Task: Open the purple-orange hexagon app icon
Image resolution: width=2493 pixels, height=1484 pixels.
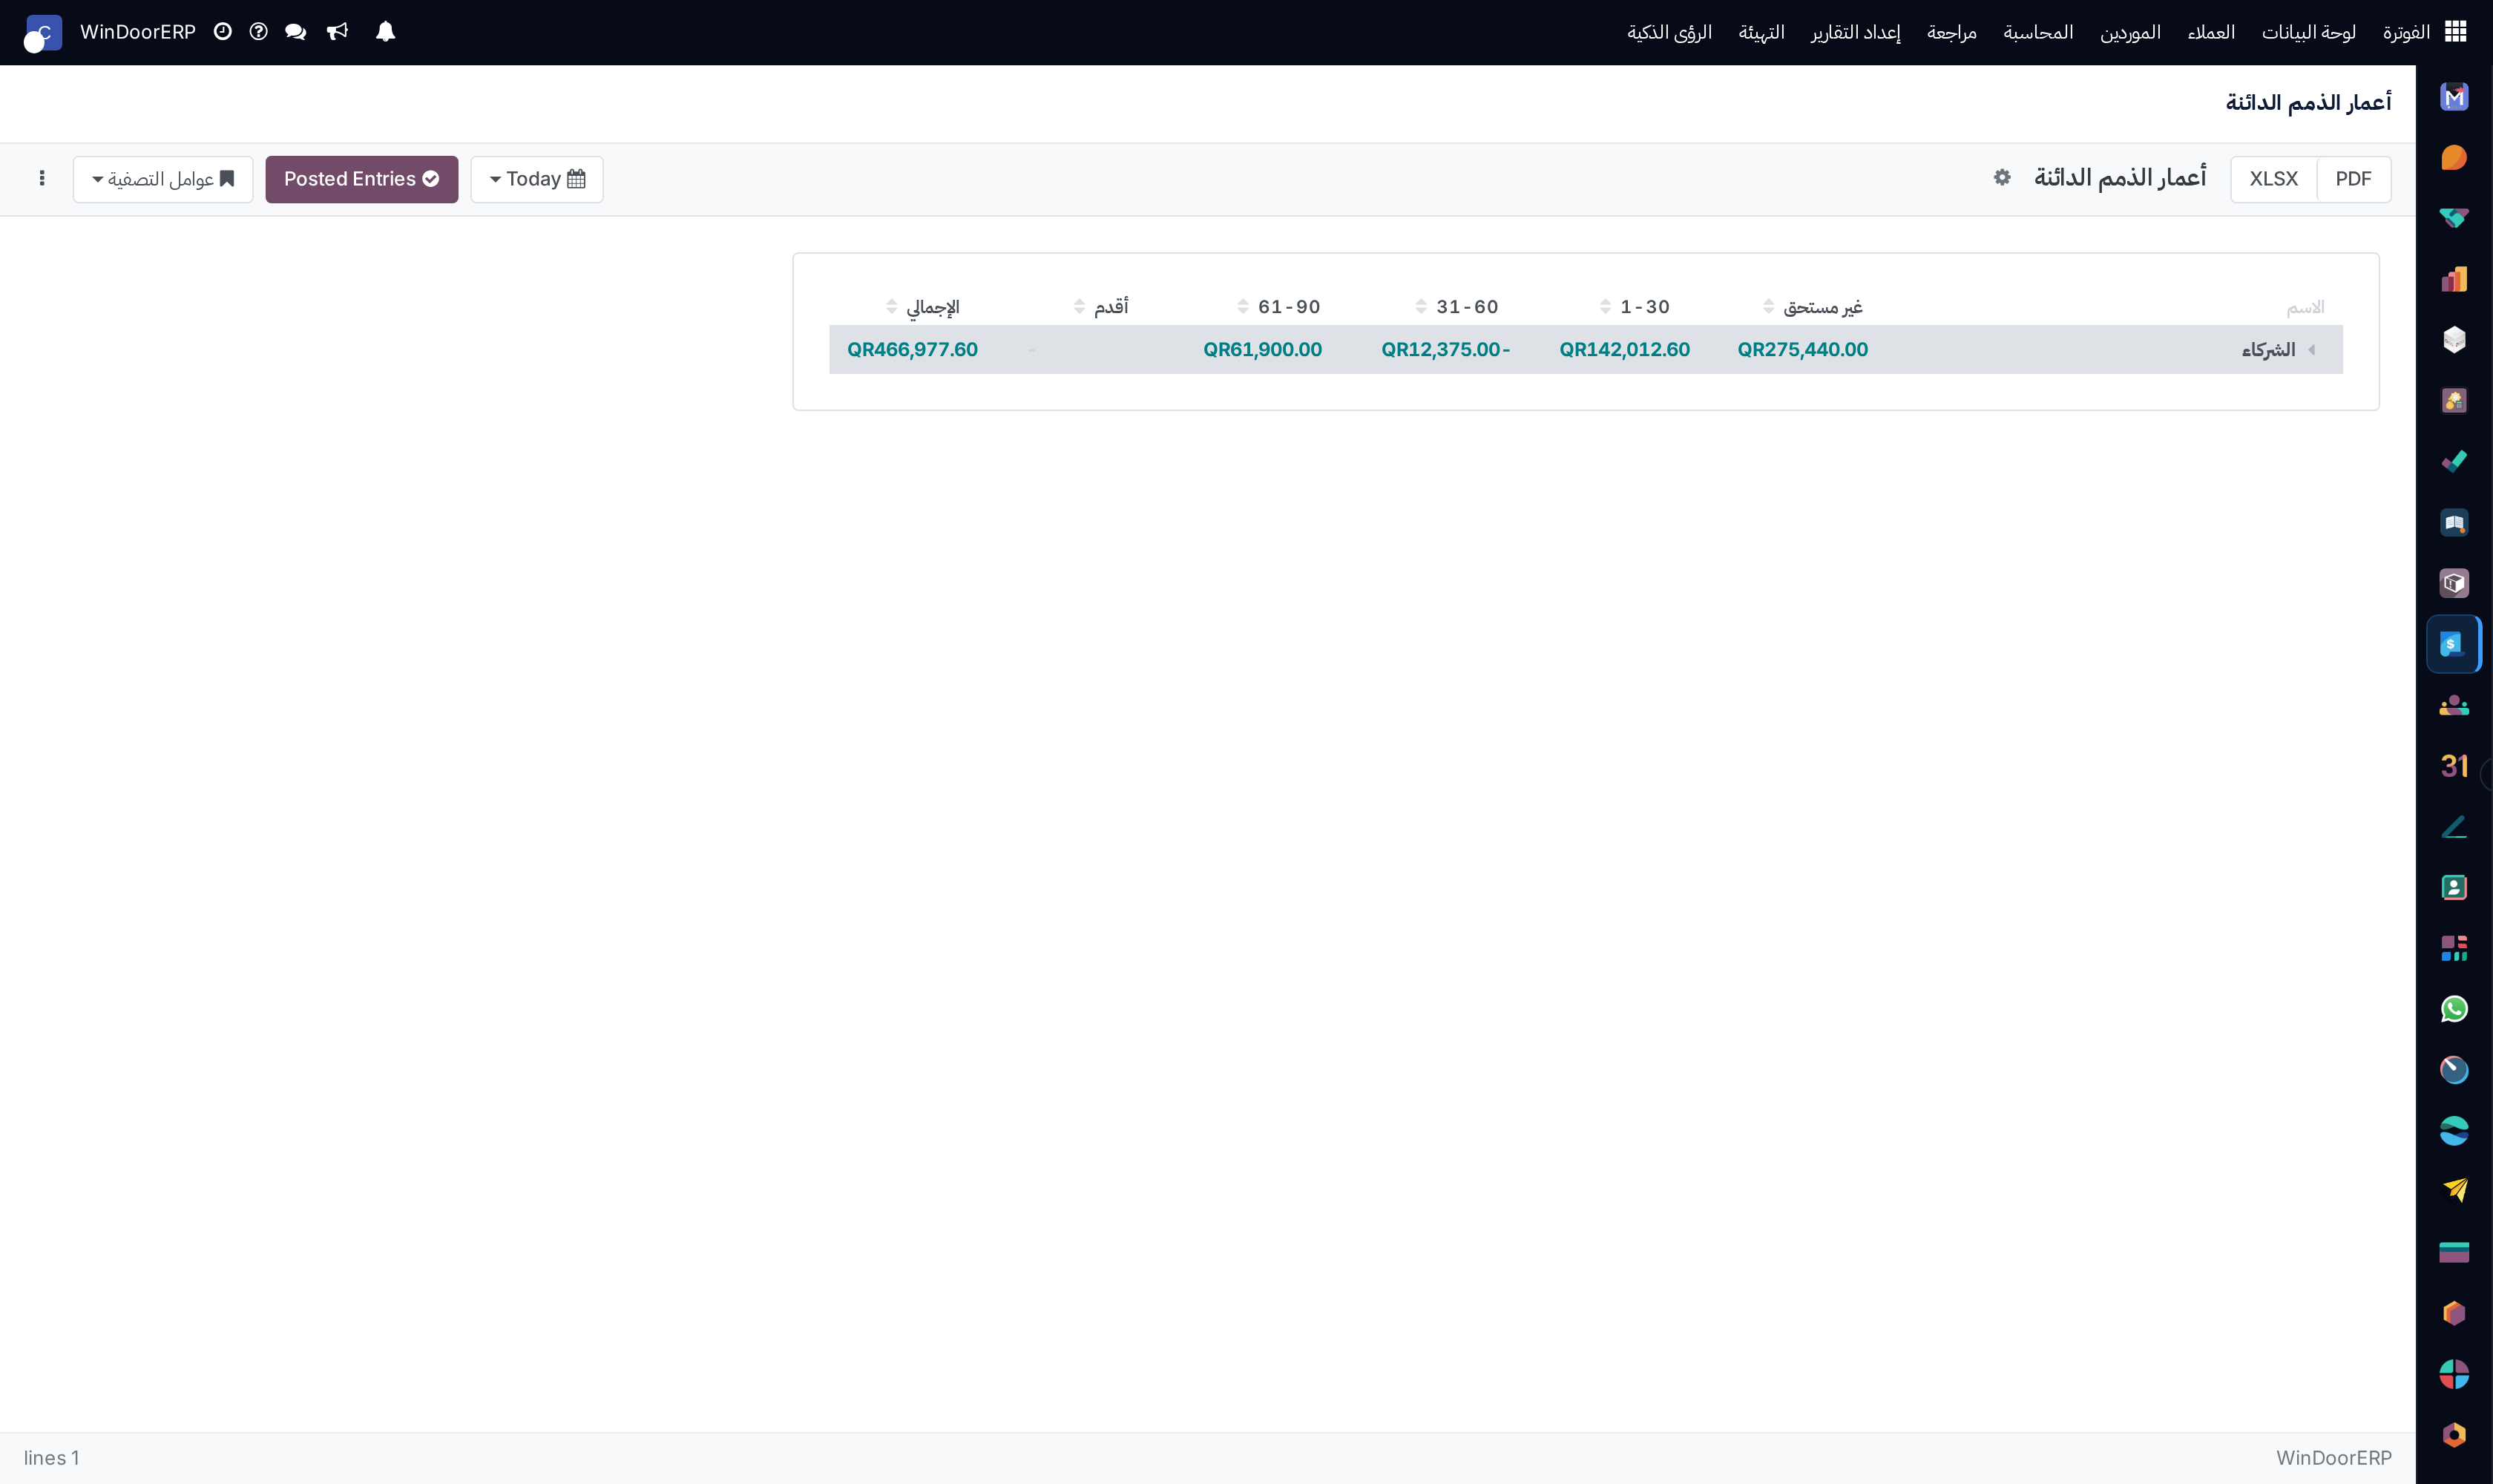Action: click(x=2454, y=1313)
